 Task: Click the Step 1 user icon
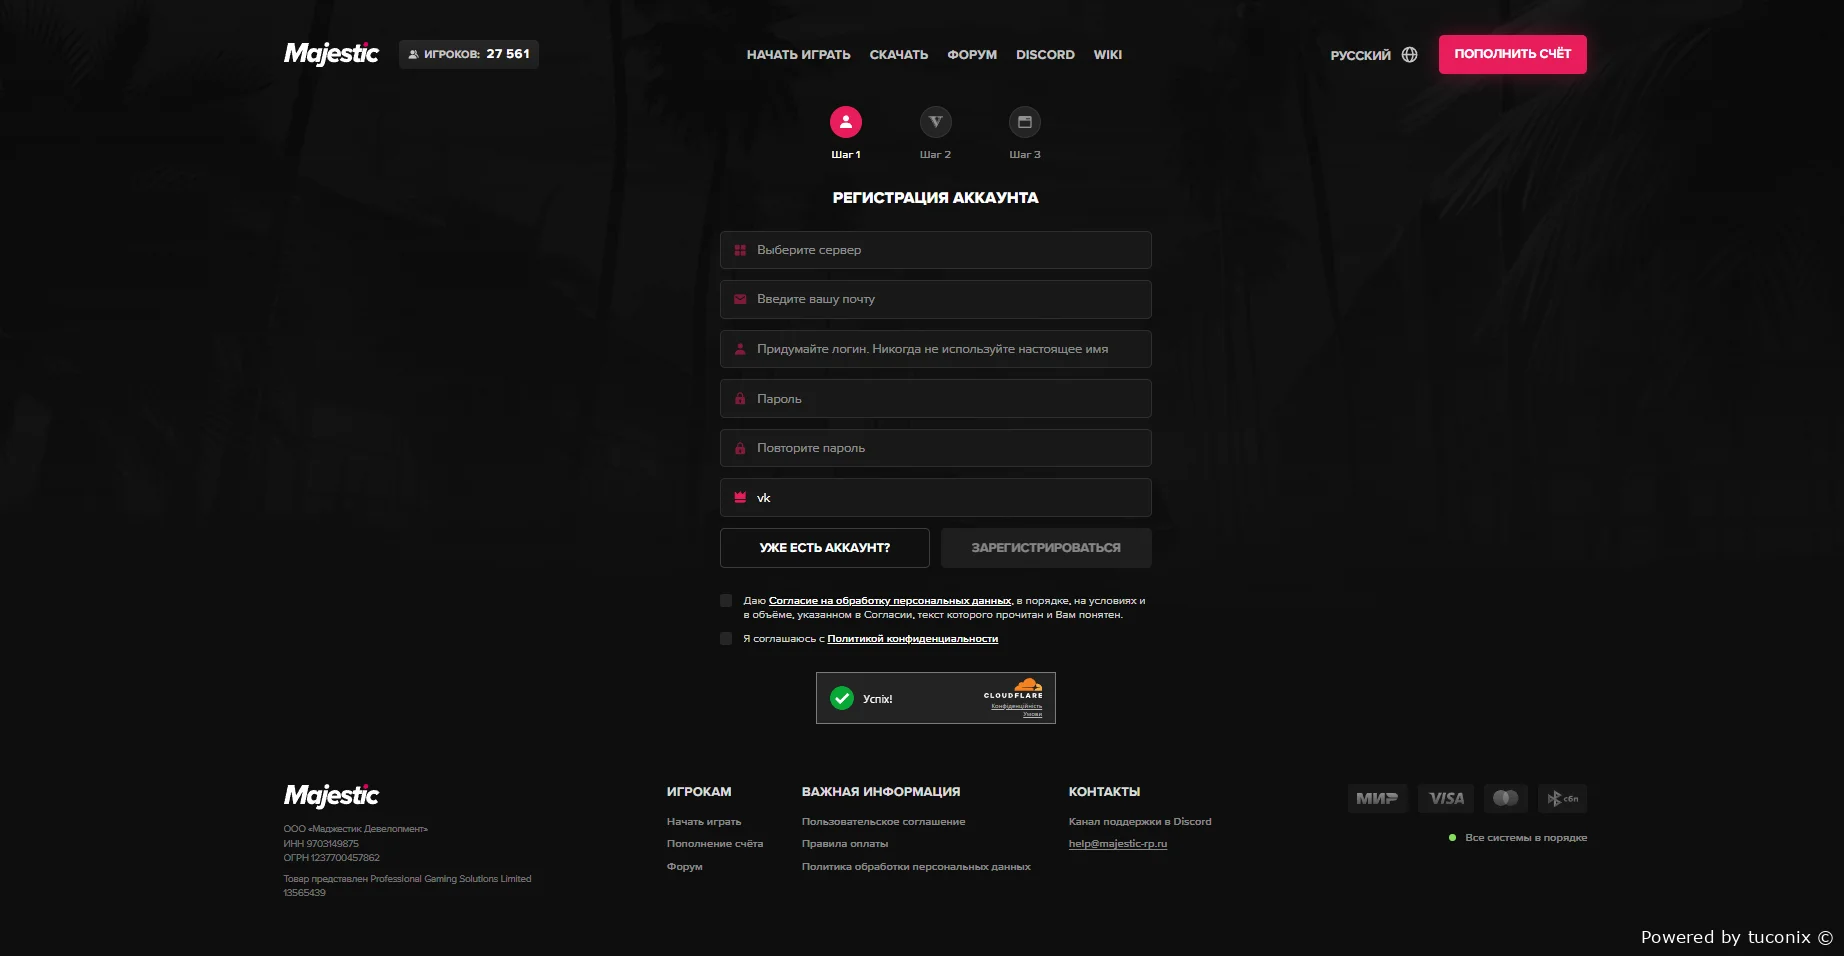click(x=845, y=122)
